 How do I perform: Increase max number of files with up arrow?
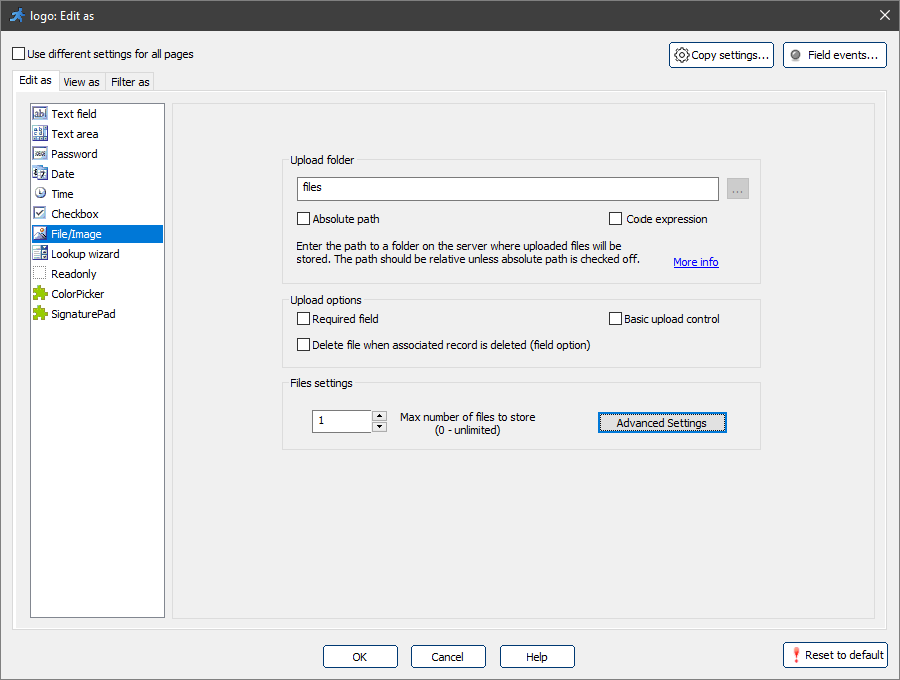coord(379,416)
